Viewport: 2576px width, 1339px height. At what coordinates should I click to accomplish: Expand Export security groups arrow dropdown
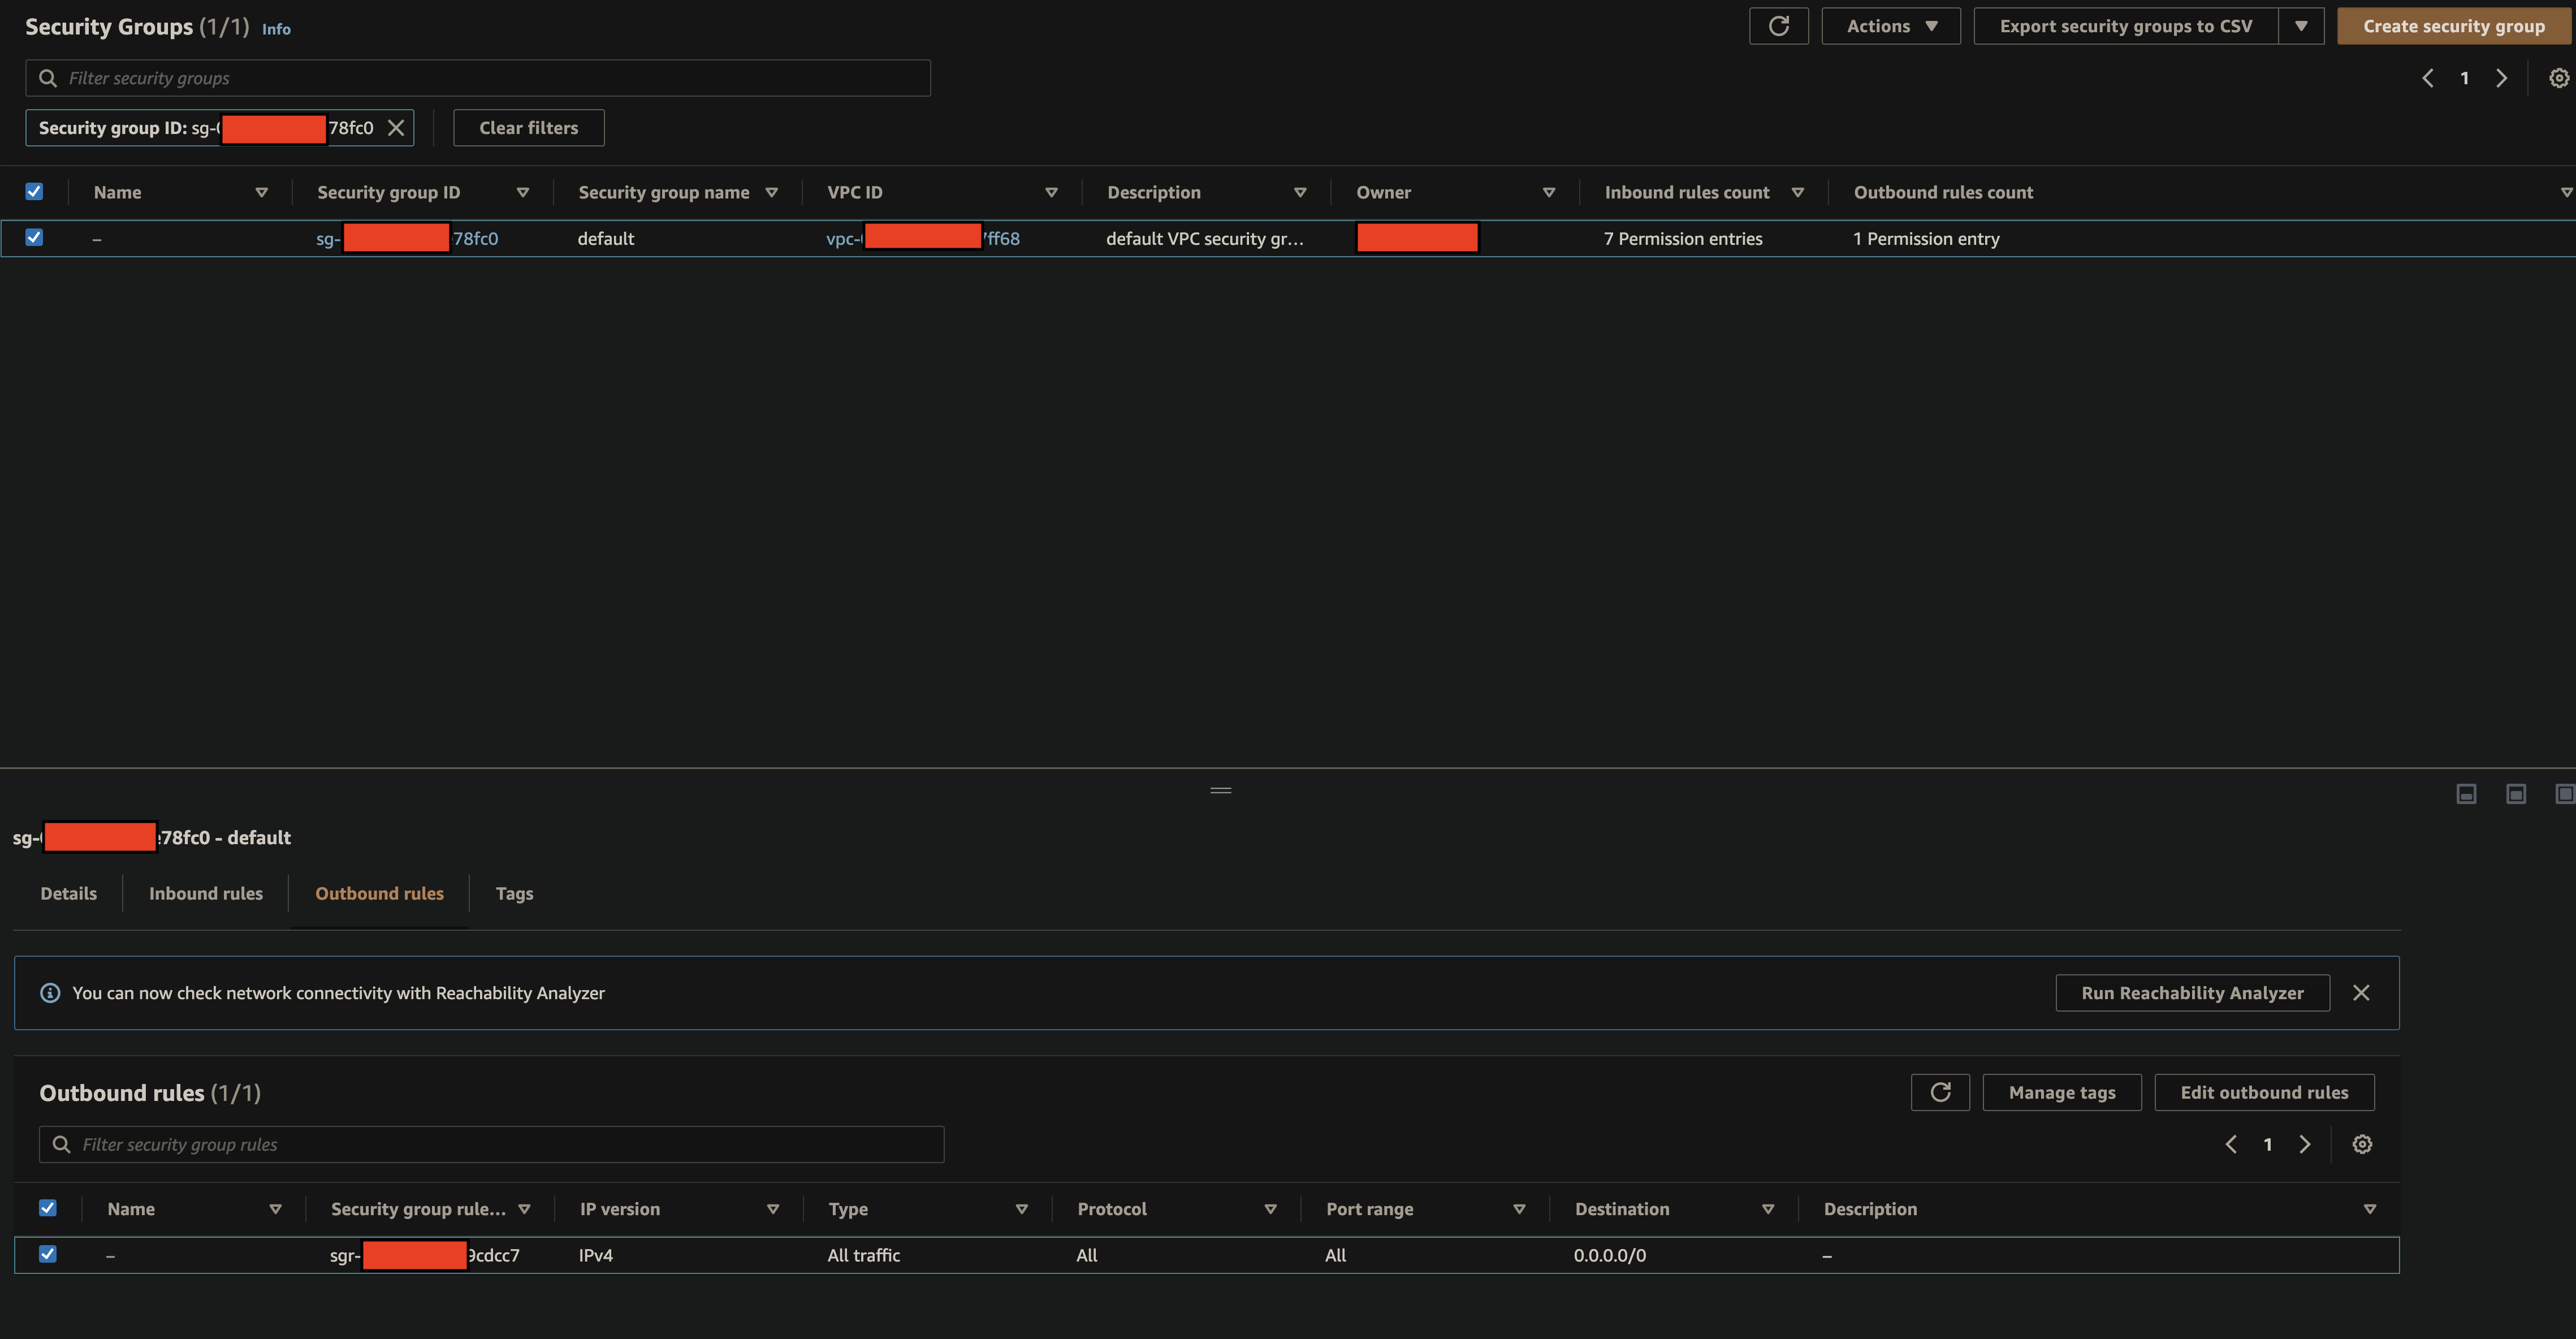pos(2301,26)
